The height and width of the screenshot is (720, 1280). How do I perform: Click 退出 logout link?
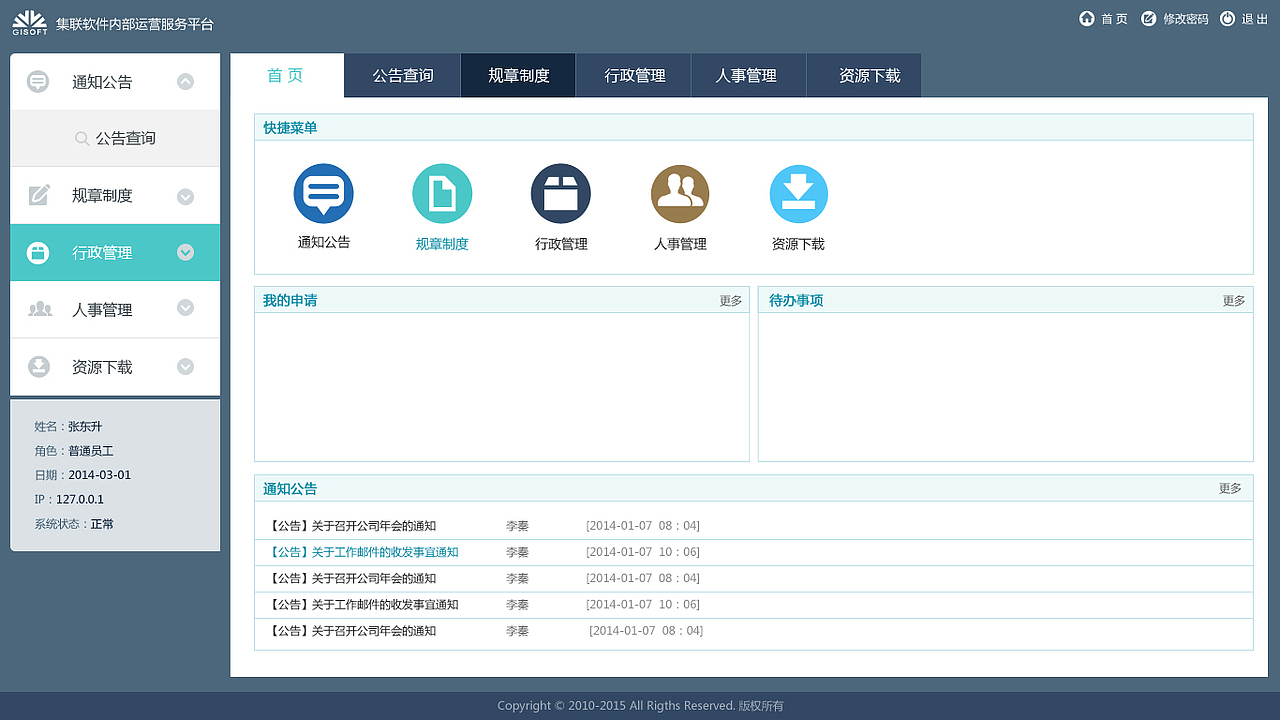pyautogui.click(x=1255, y=19)
